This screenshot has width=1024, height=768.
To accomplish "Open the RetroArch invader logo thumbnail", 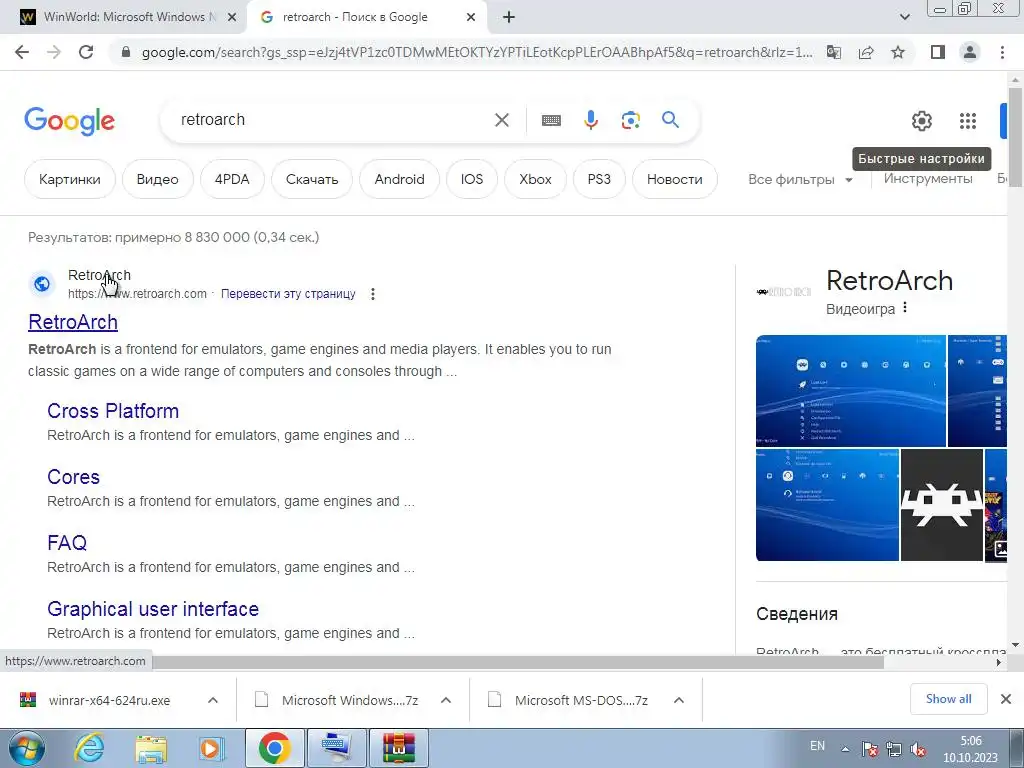I will 941,505.
